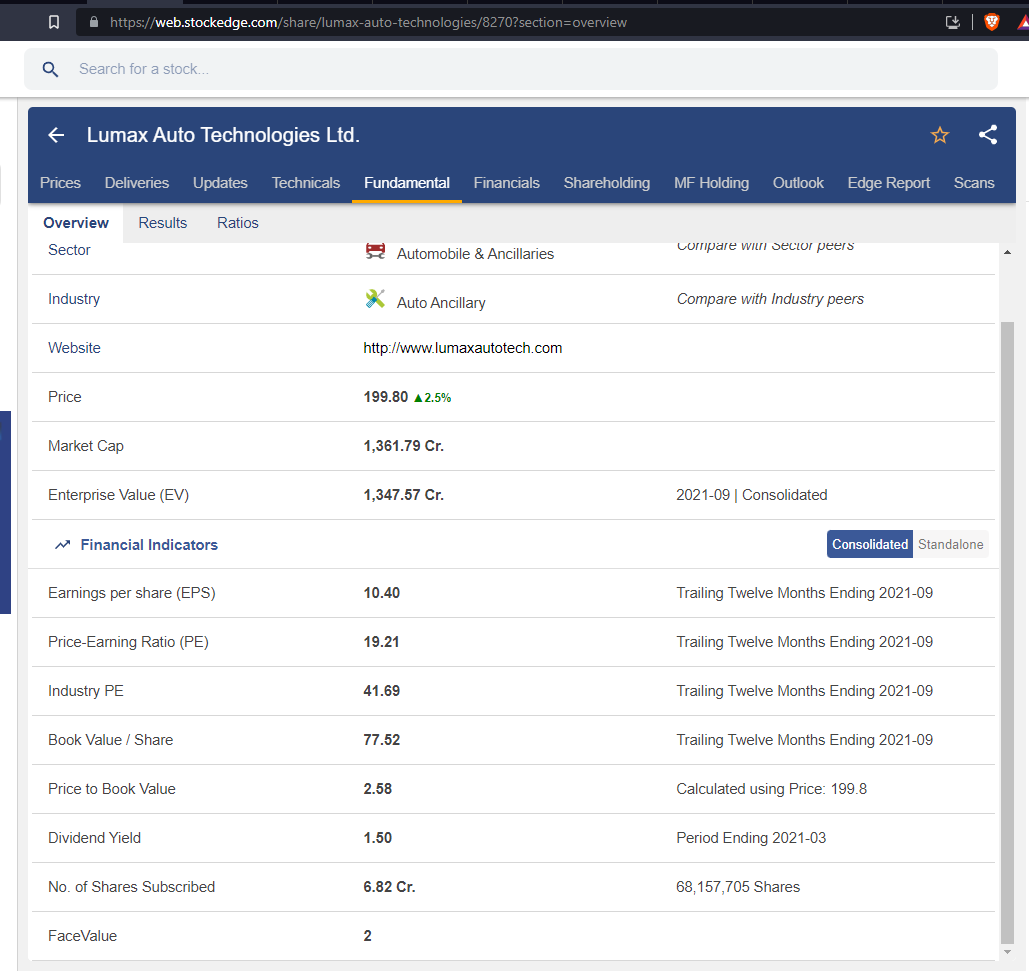Viewport: 1029px width, 971px height.
Task: Click the Financial Indicators trend icon
Action: click(x=62, y=545)
